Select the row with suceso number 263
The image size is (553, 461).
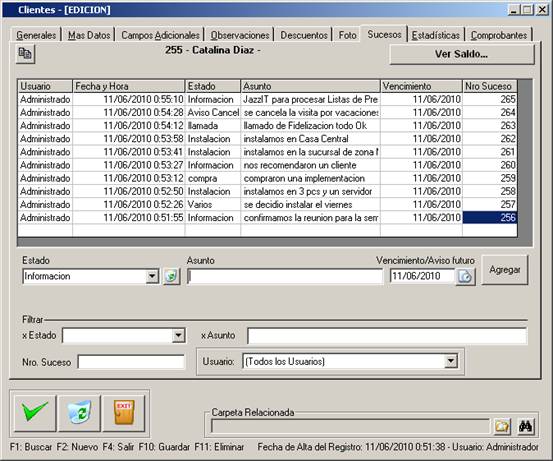coord(268,126)
